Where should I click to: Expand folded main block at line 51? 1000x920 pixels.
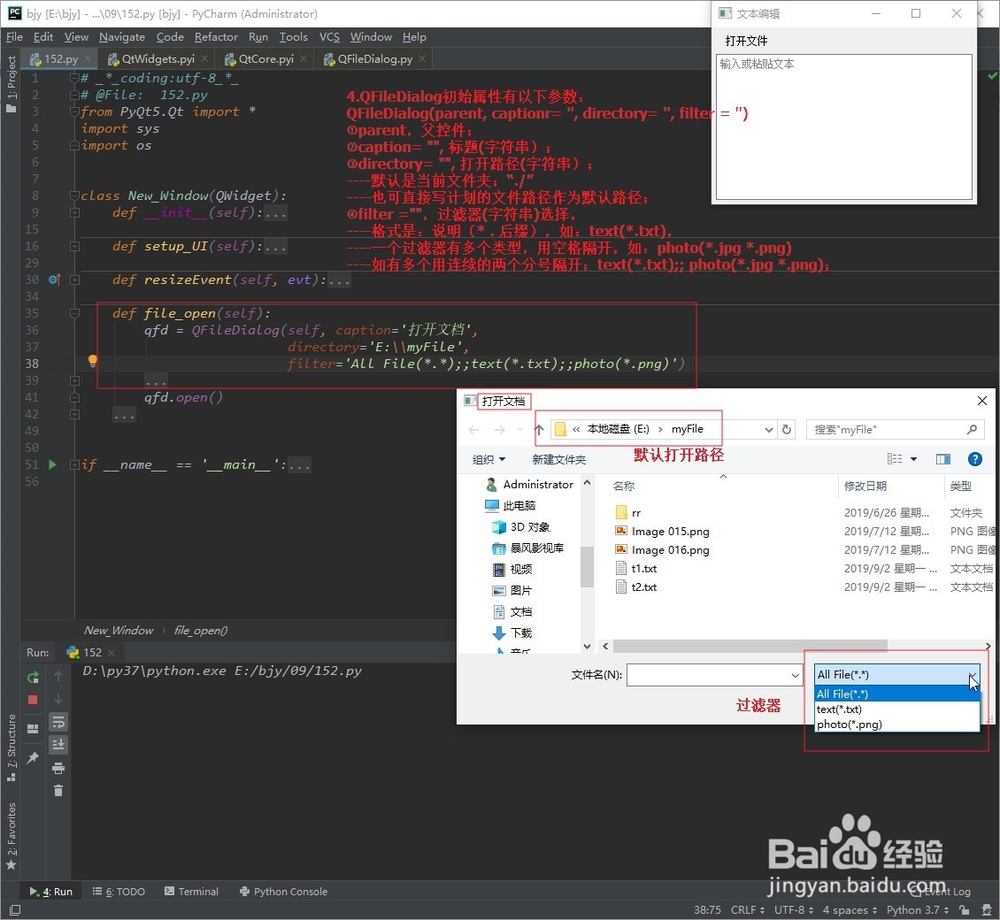click(75, 464)
